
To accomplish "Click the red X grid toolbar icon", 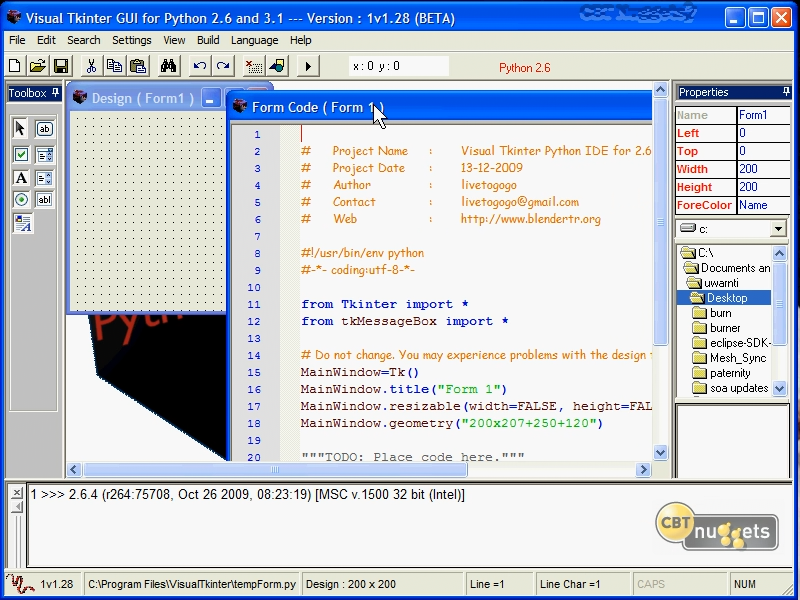I will point(254,66).
